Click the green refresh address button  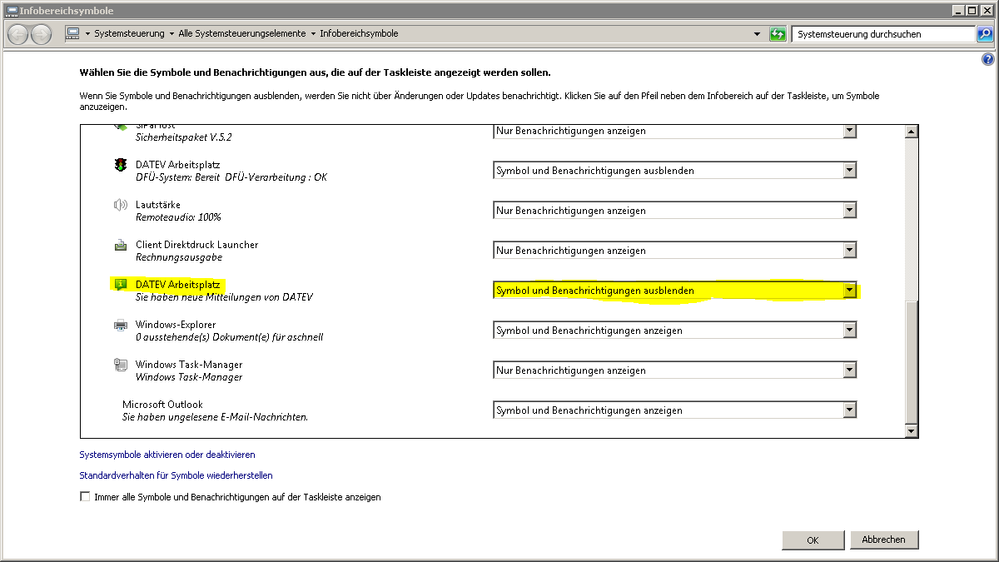(x=778, y=34)
